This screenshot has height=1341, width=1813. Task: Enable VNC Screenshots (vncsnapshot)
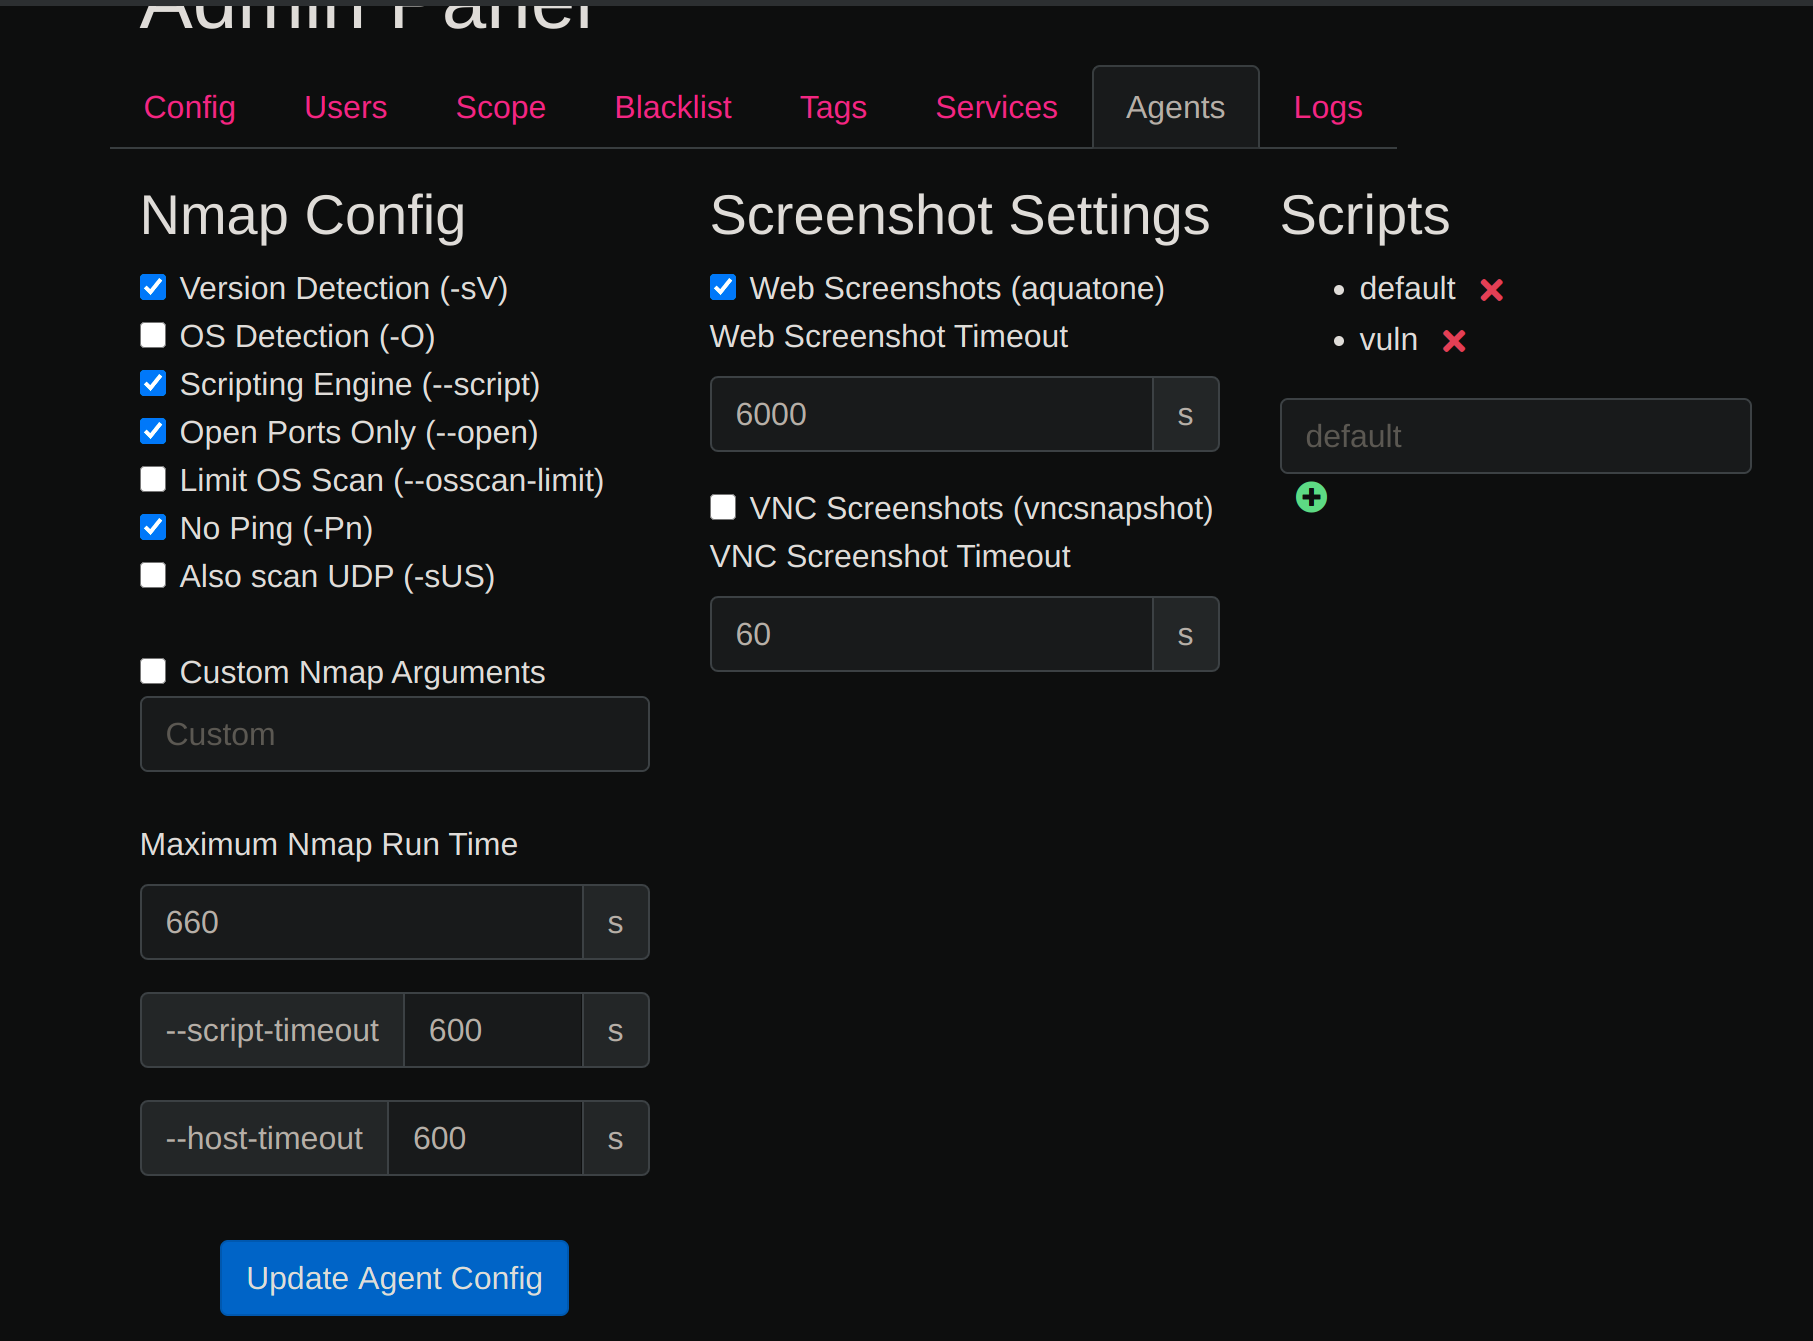coord(722,507)
